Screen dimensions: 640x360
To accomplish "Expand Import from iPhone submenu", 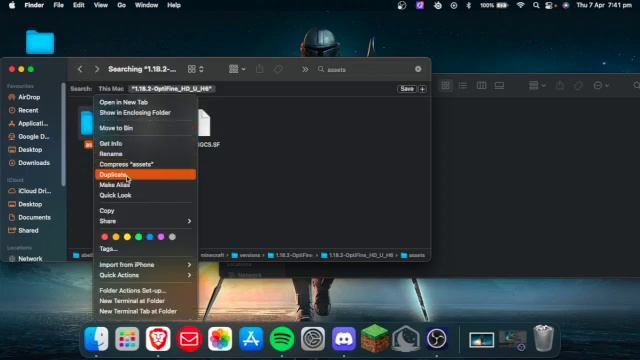I will pyautogui.click(x=145, y=265).
